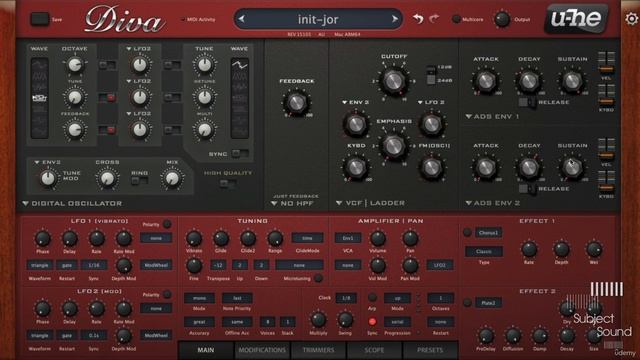Click the amplifier Volume knob
Screen dimensions: 640x360
(x=378, y=238)
